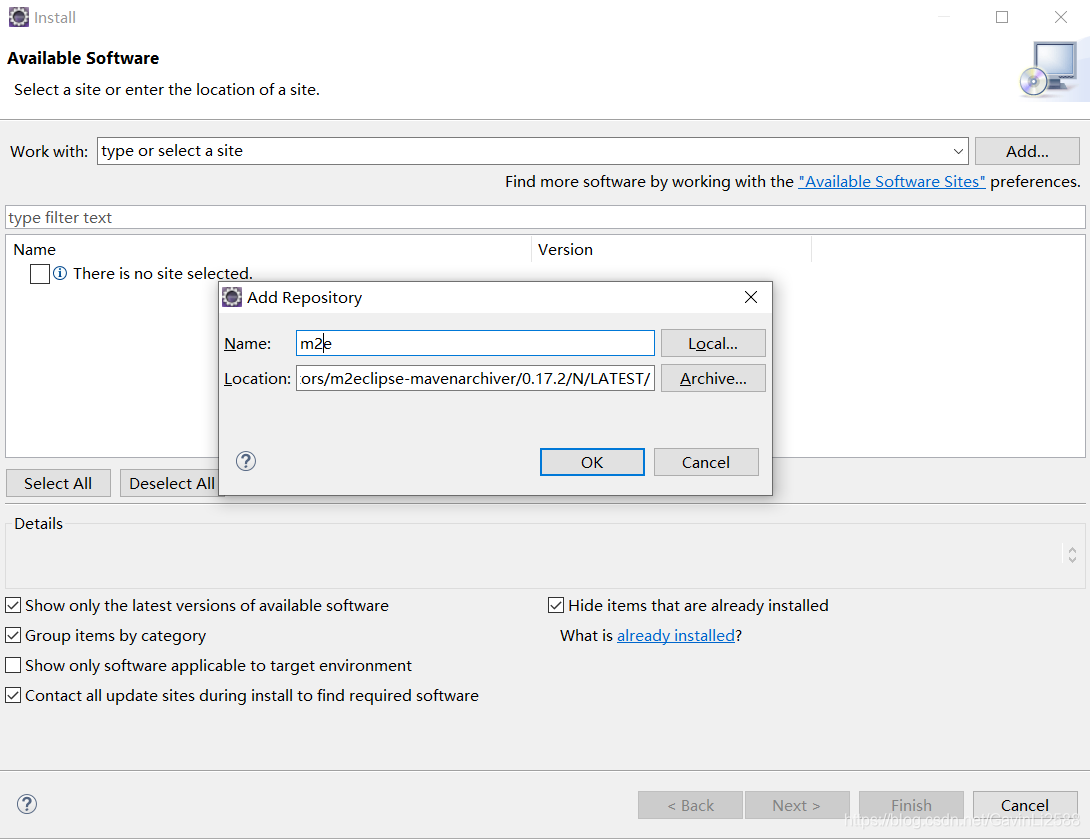
Task: Open the 'Available Software Sites' preferences link
Action: pyautogui.click(x=893, y=181)
